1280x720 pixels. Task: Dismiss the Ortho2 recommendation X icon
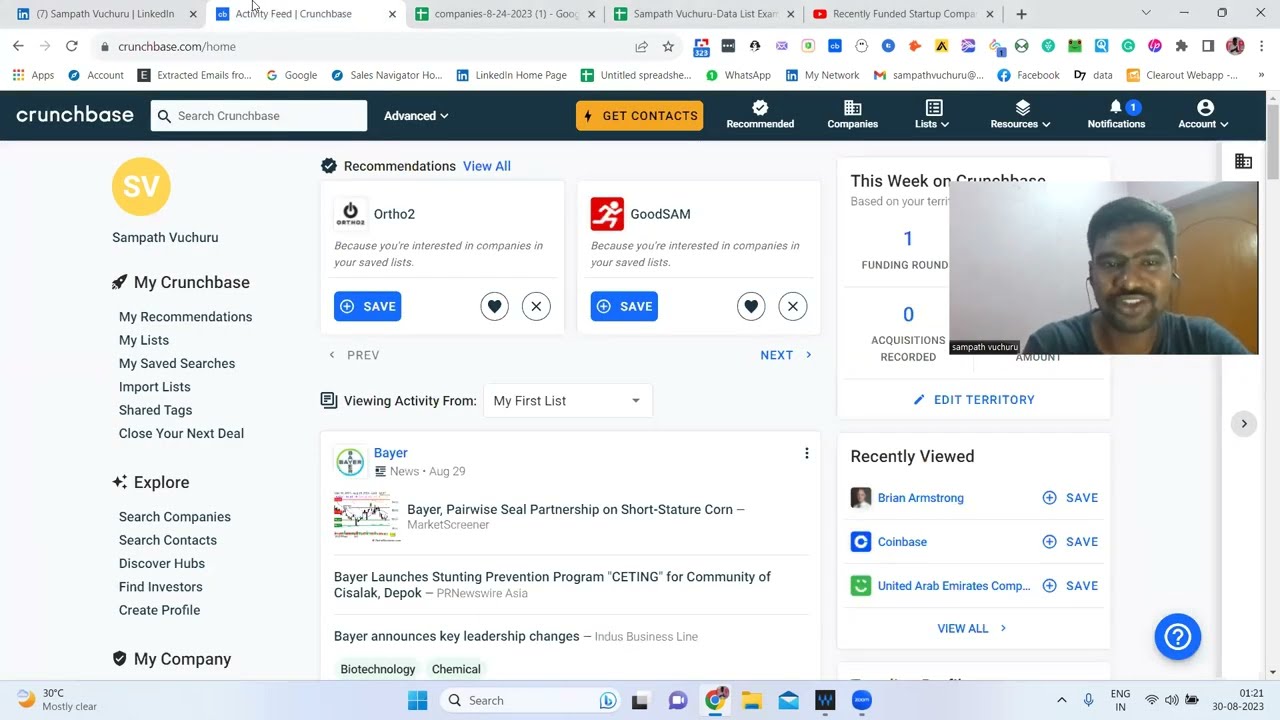pos(536,306)
